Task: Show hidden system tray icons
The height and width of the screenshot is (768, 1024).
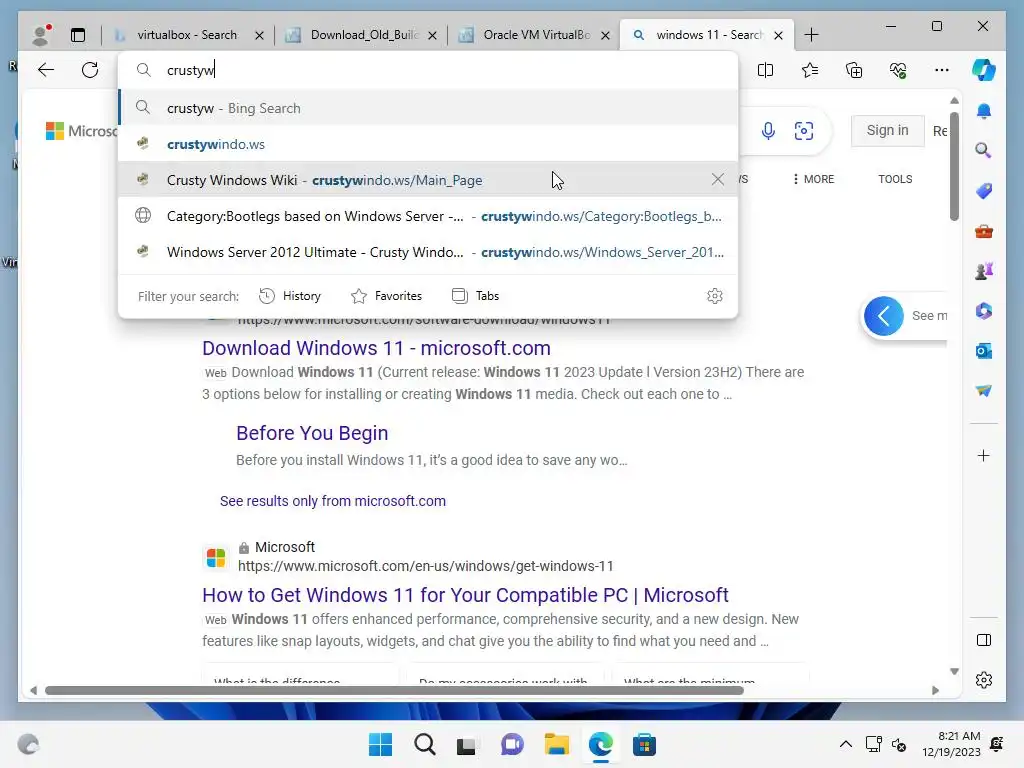Action: (846, 744)
